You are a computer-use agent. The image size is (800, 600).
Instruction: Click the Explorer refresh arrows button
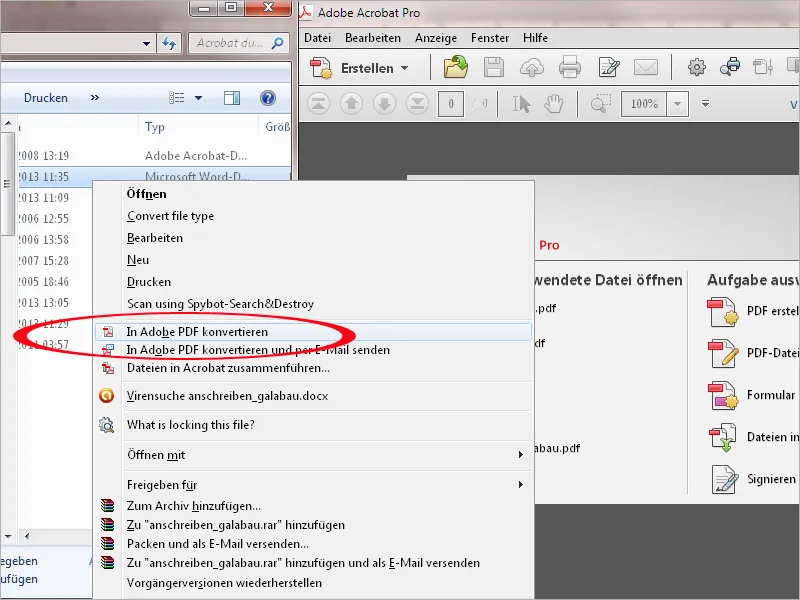169,43
